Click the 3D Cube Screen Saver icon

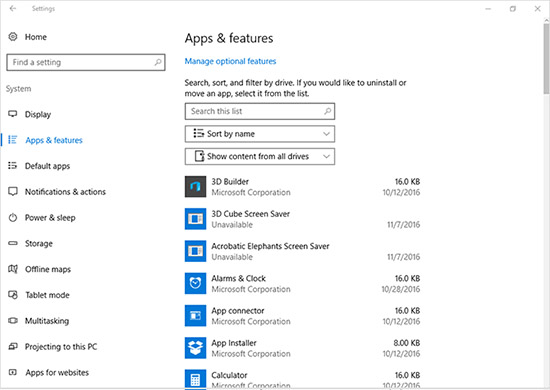point(195,219)
